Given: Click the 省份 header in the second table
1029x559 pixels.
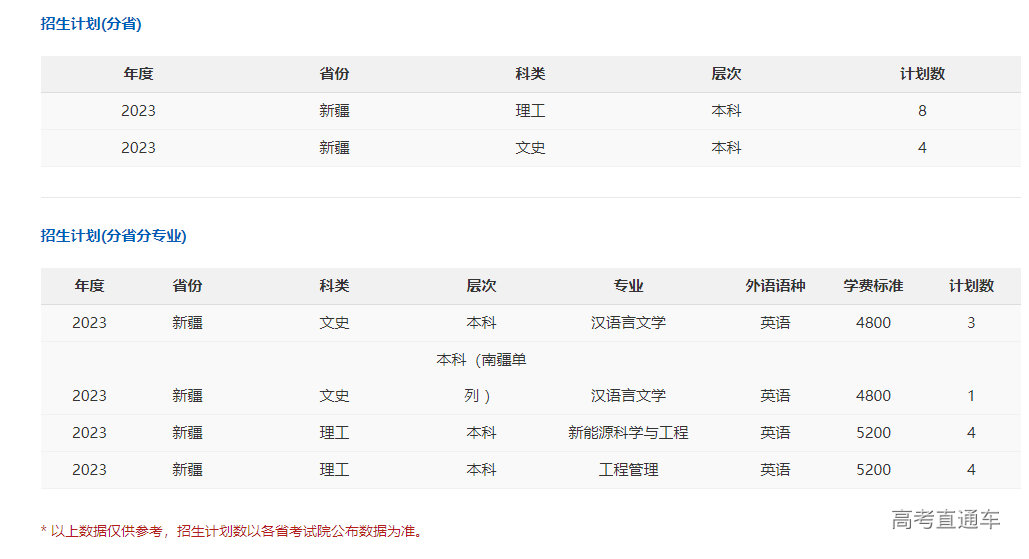Looking at the screenshot, I should (187, 286).
